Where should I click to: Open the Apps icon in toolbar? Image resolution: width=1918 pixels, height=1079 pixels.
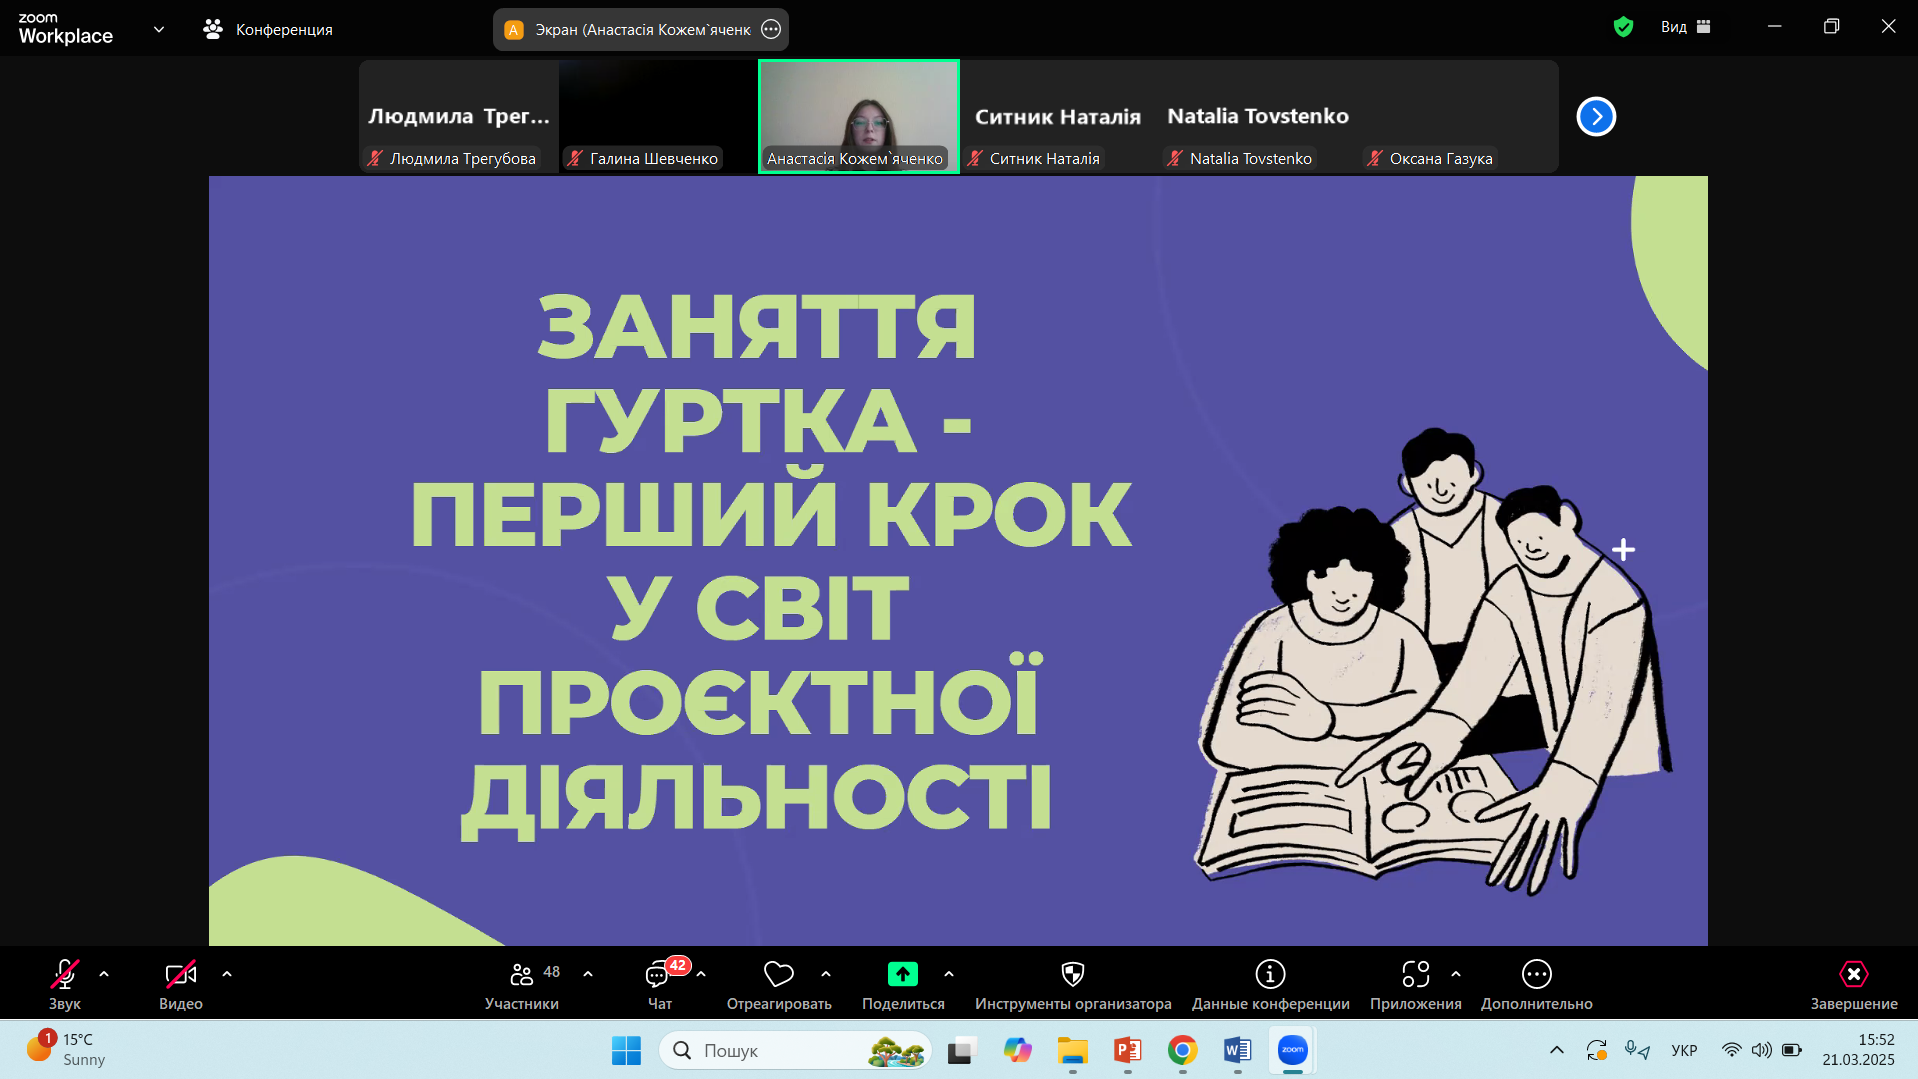(1415, 974)
